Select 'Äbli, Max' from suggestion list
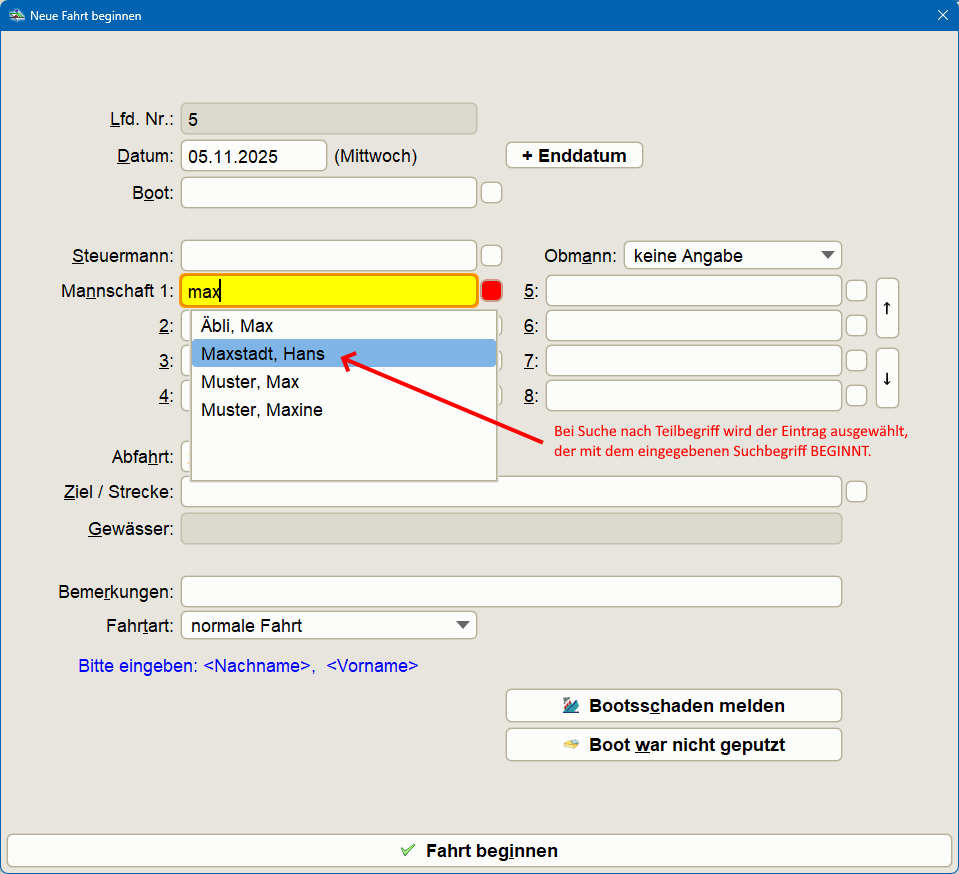This screenshot has height=874, width=959. pos(237,326)
